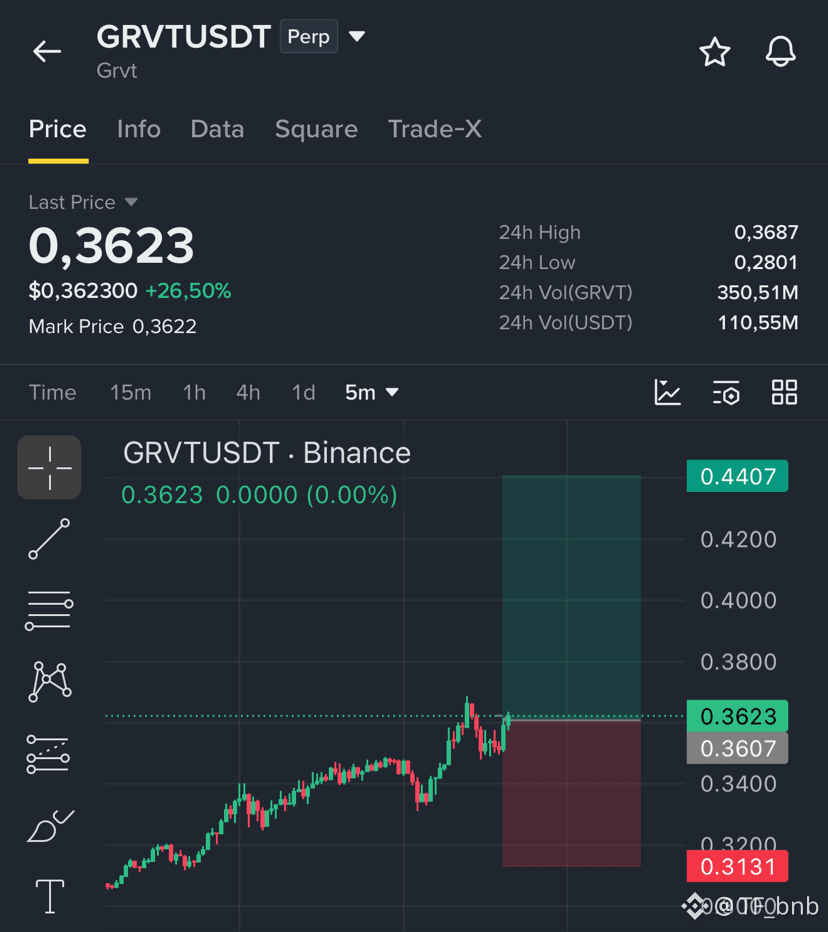Viewport: 828px width, 932px height.
Task: Click the red loss zone of position
Action: tap(571, 793)
